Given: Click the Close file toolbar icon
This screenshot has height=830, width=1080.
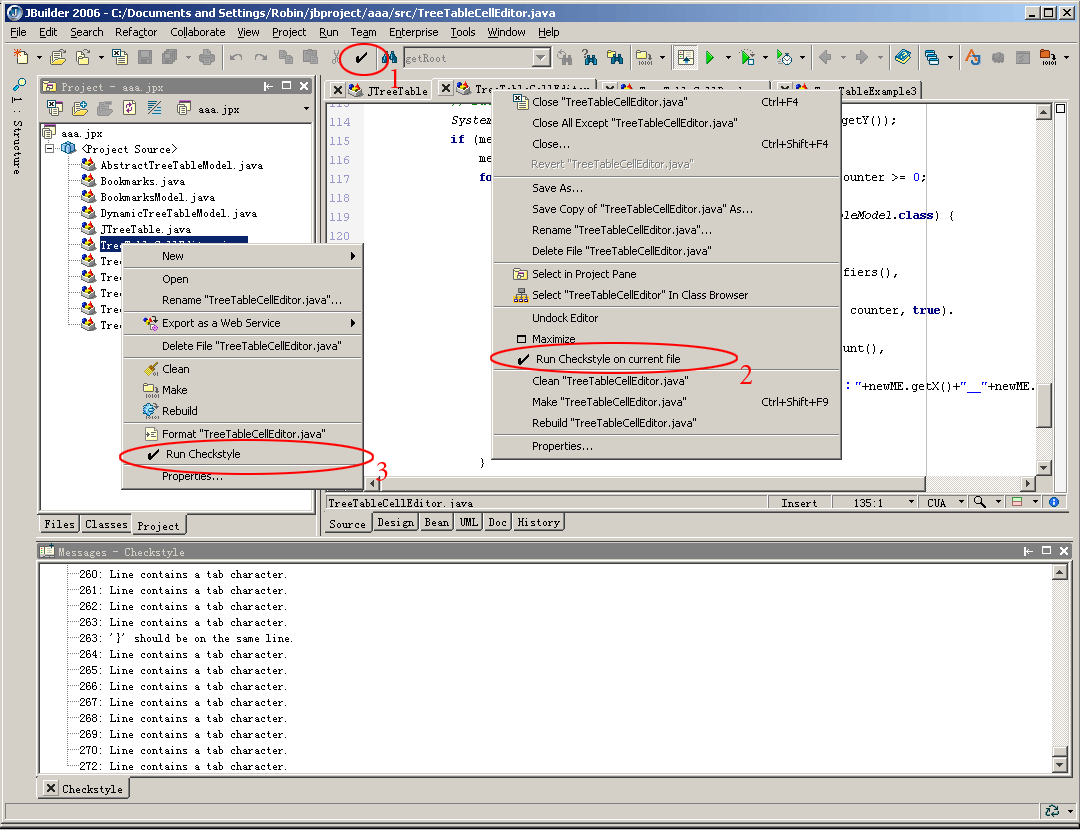Looking at the screenshot, I should coord(120,58).
